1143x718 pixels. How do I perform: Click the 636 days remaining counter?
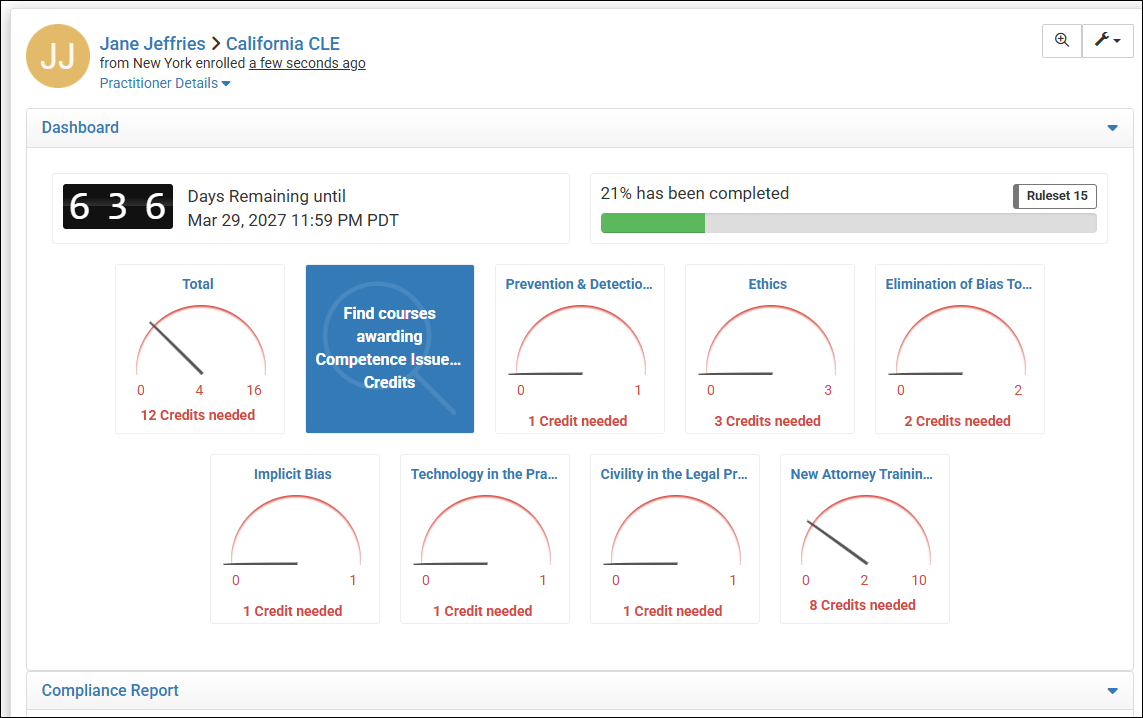tap(118, 206)
